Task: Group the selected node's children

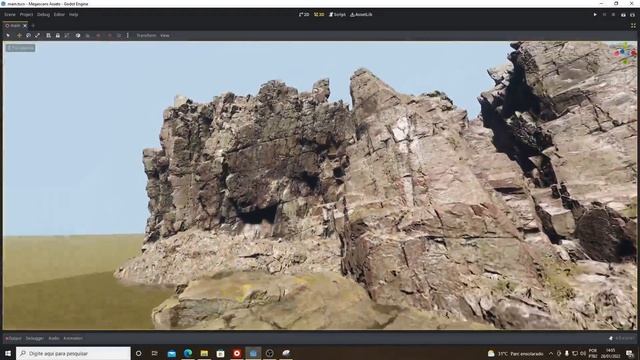Action: click(x=67, y=36)
